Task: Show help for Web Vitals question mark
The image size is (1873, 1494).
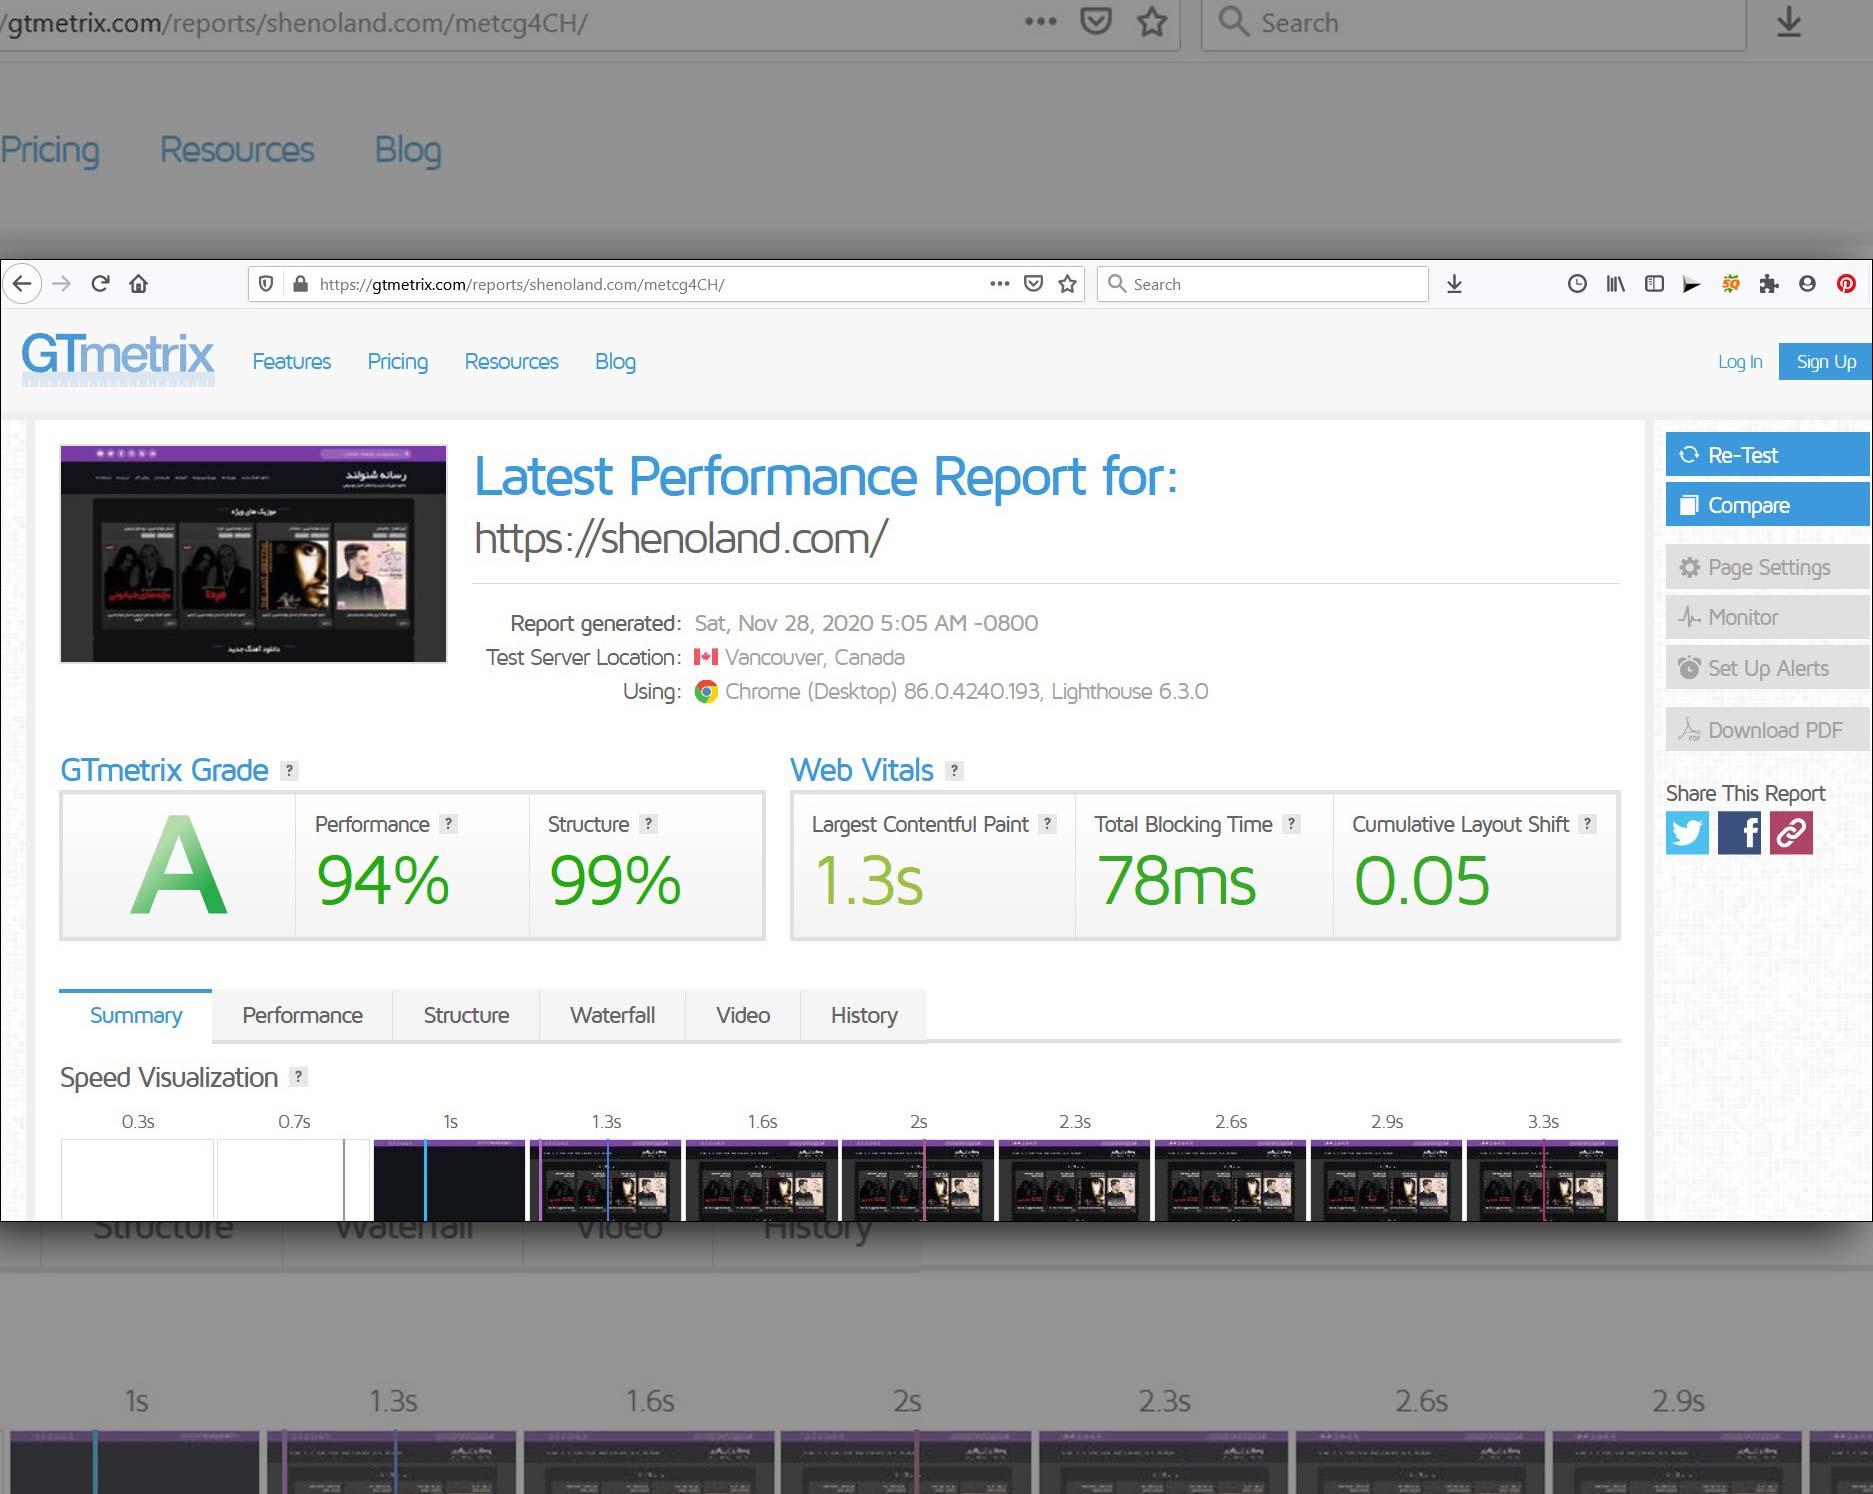Action: (x=955, y=770)
